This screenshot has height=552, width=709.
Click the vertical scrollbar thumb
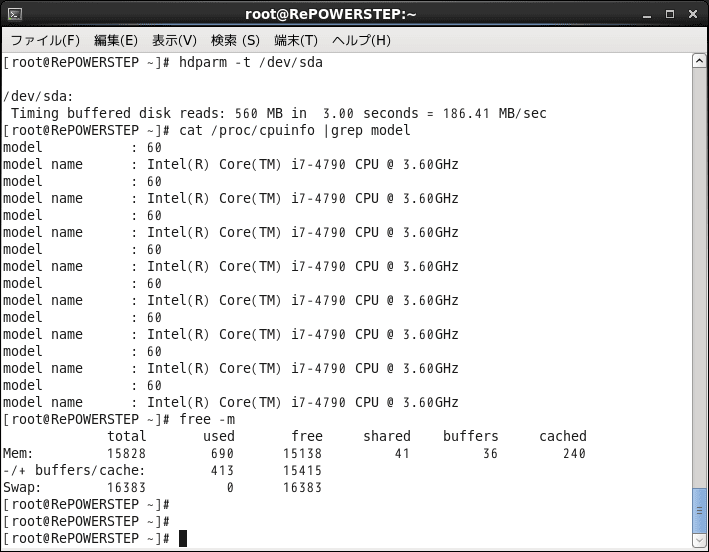[x=699, y=511]
